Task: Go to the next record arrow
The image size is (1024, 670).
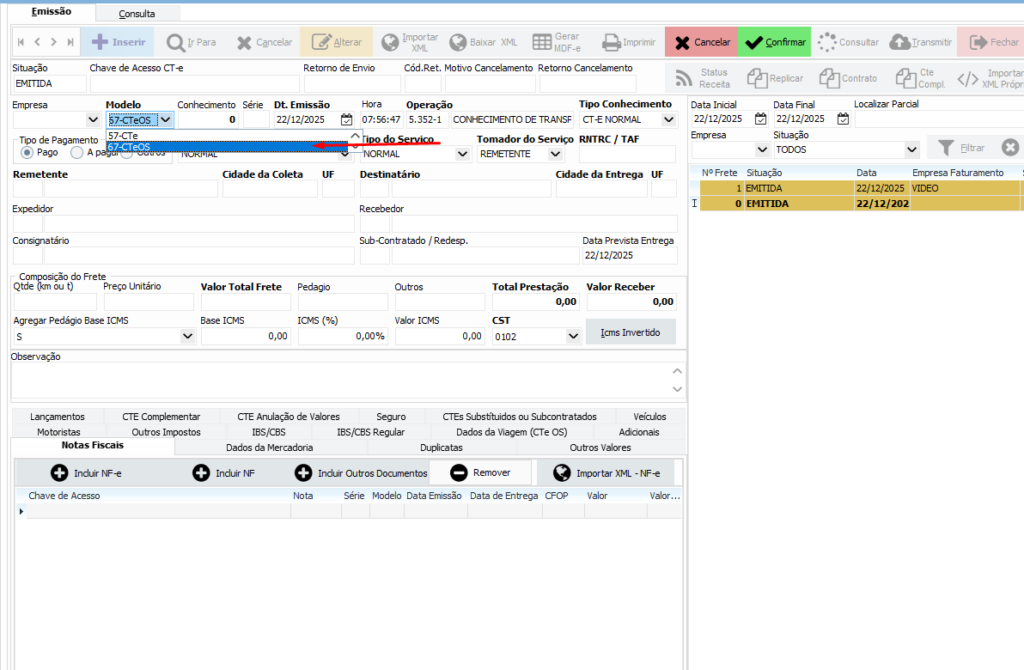Action: (54, 42)
